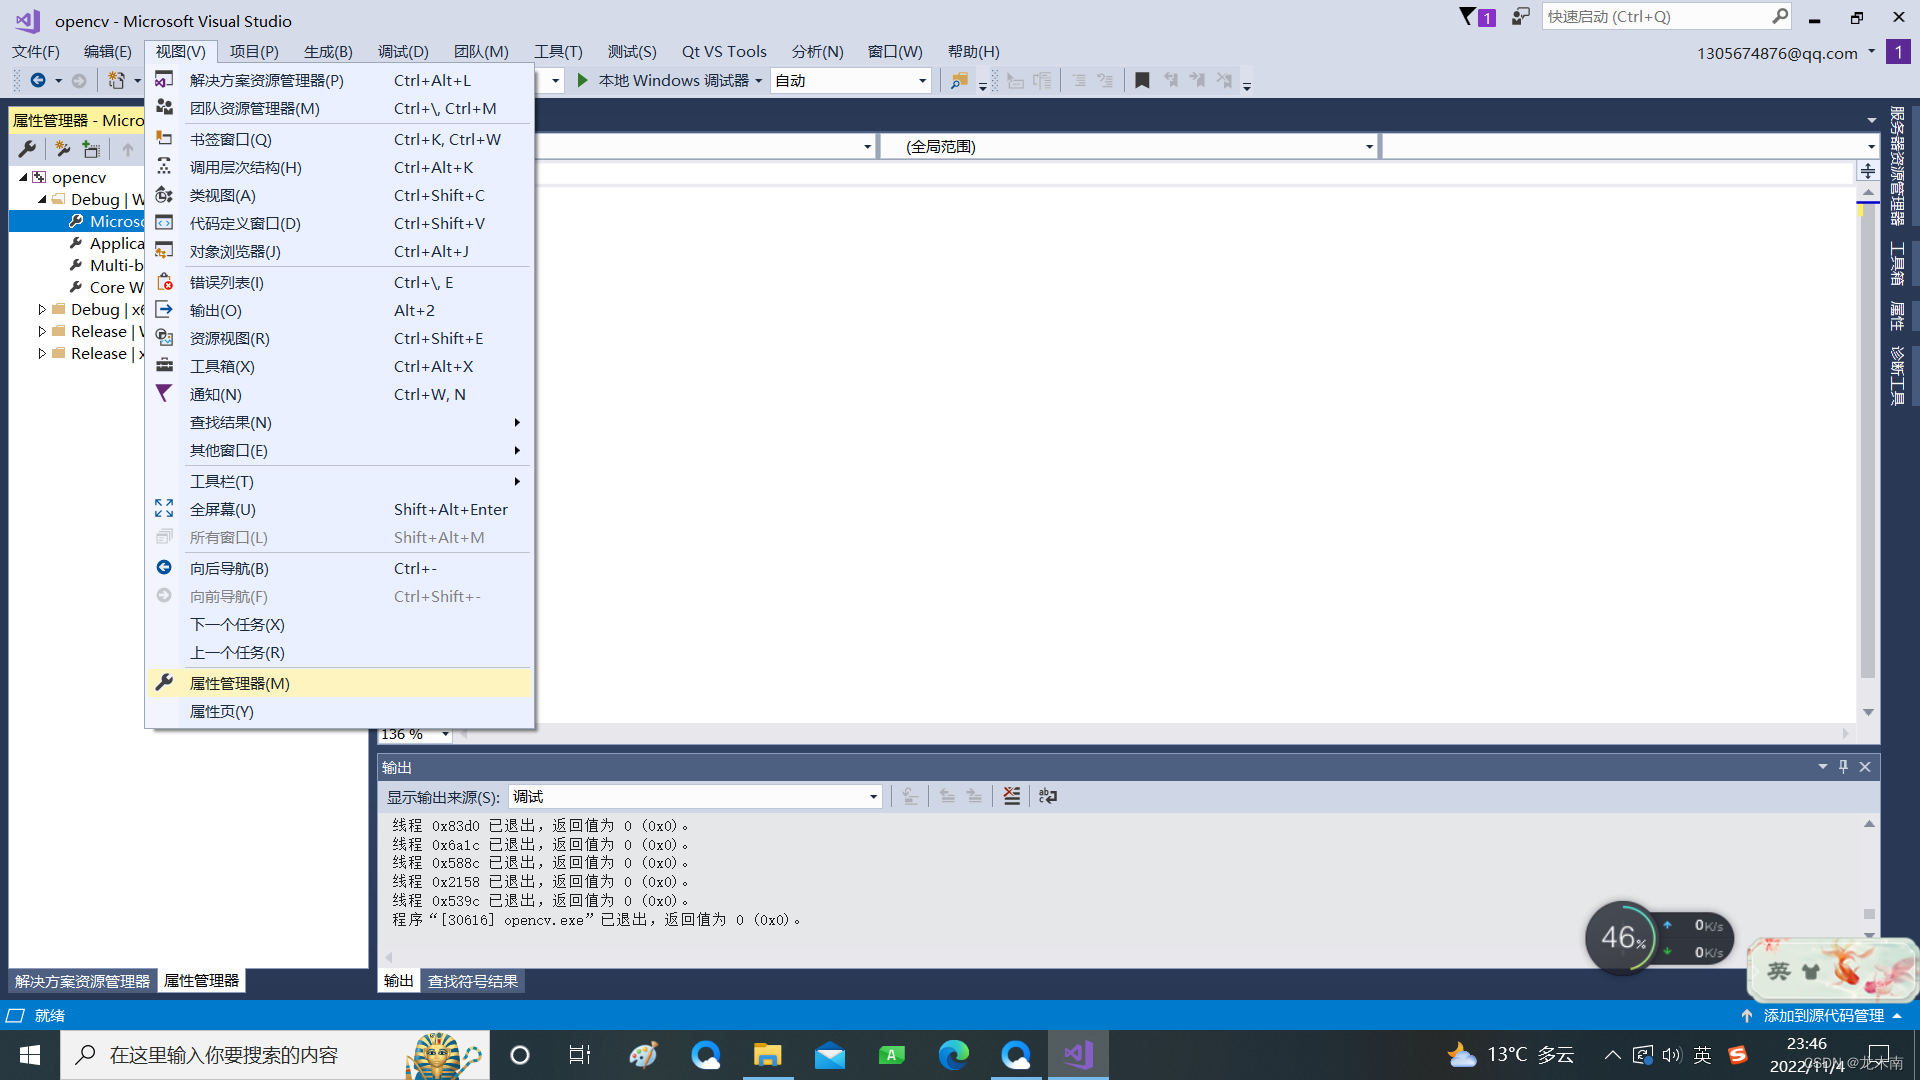The image size is (1920, 1080).
Task: Open the 自动 configuration dropdown
Action: click(850, 80)
